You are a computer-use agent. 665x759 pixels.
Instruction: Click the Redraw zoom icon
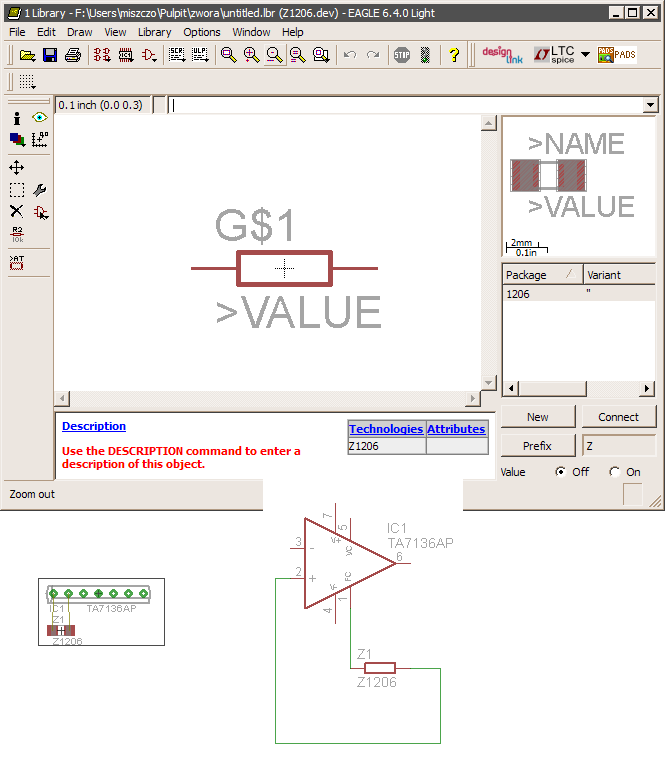coord(298,55)
